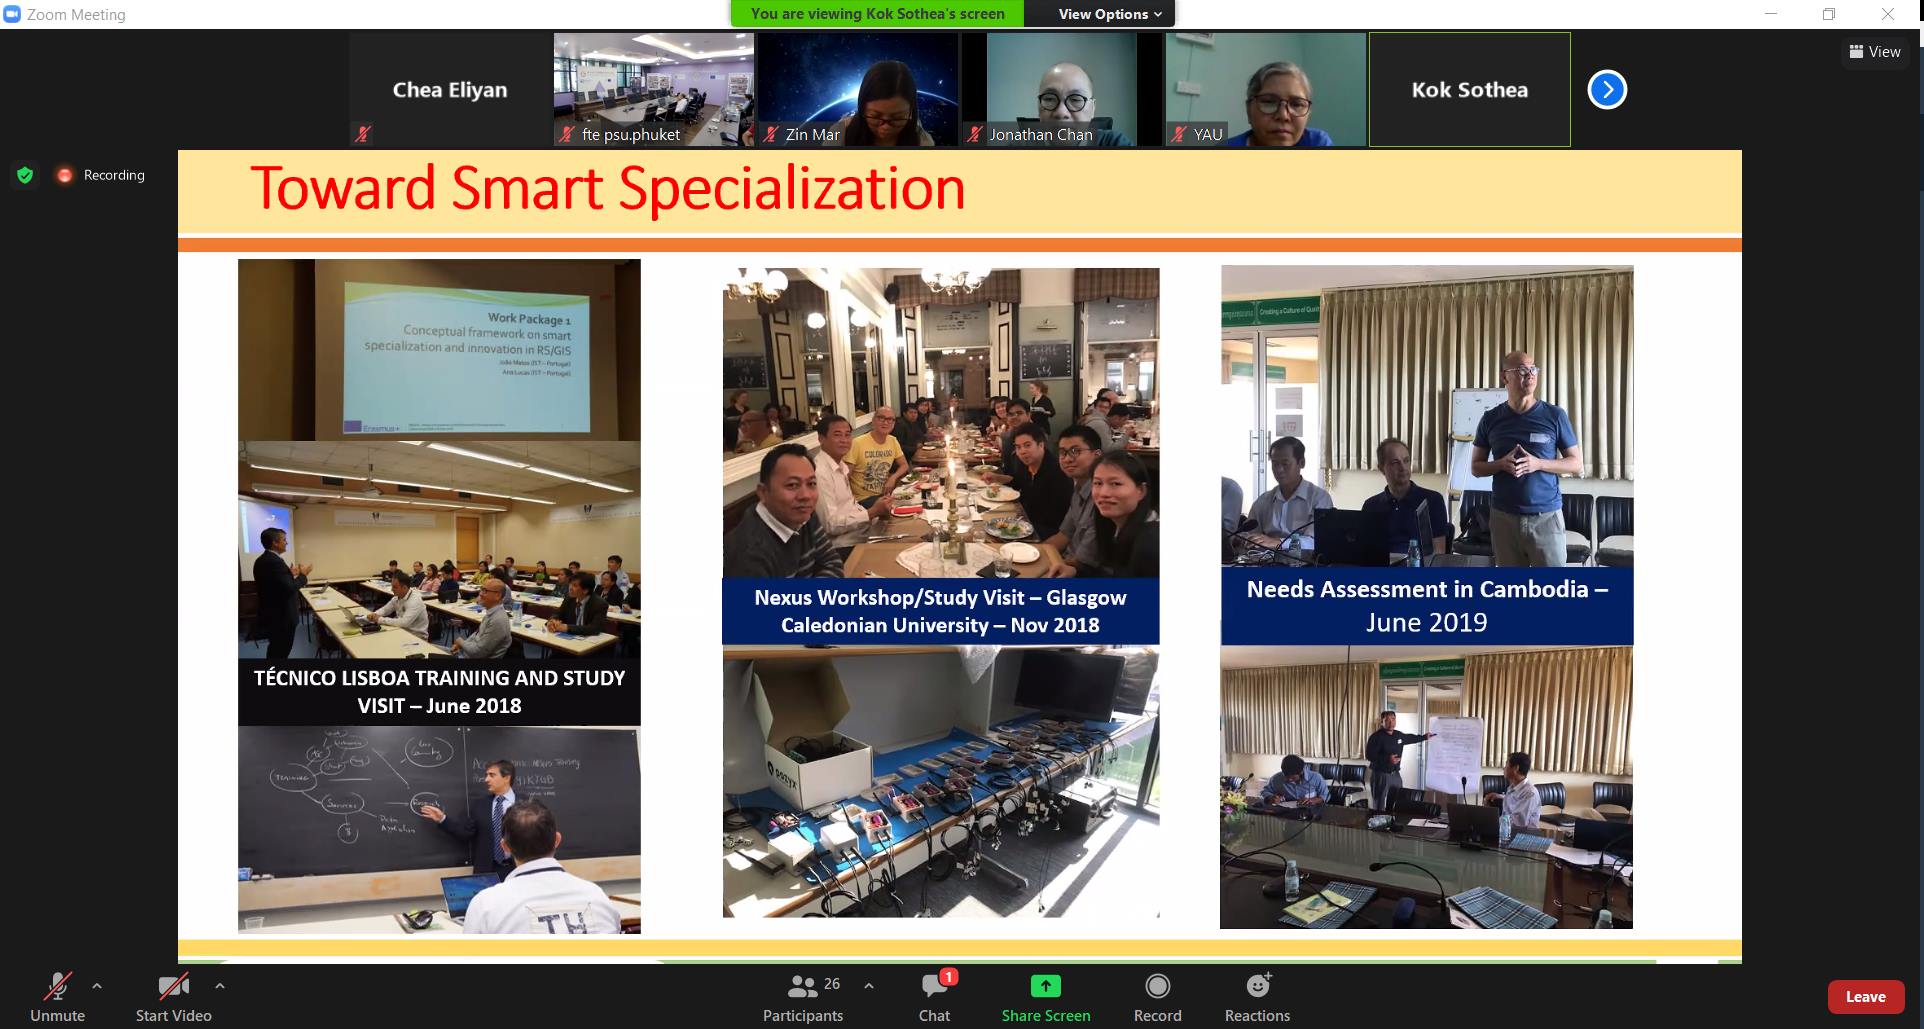Select Zin Mar's video tile
This screenshot has height=1029, width=1924.
click(x=858, y=89)
